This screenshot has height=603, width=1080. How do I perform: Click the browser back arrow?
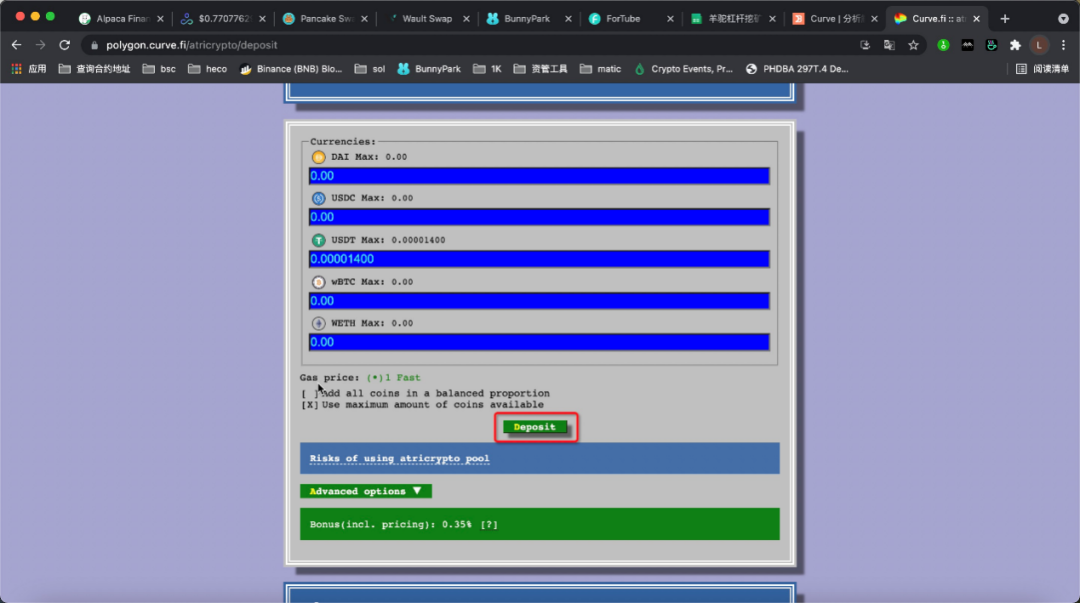16,45
